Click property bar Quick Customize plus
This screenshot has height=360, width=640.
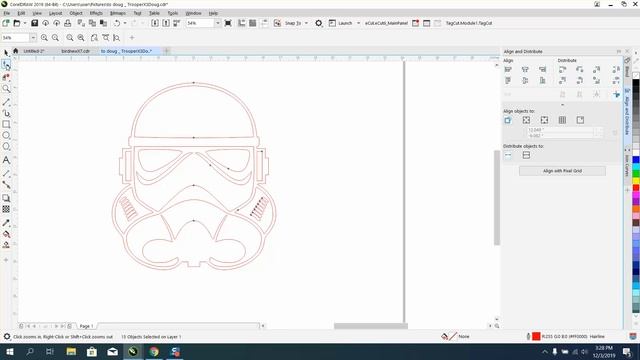132,38
